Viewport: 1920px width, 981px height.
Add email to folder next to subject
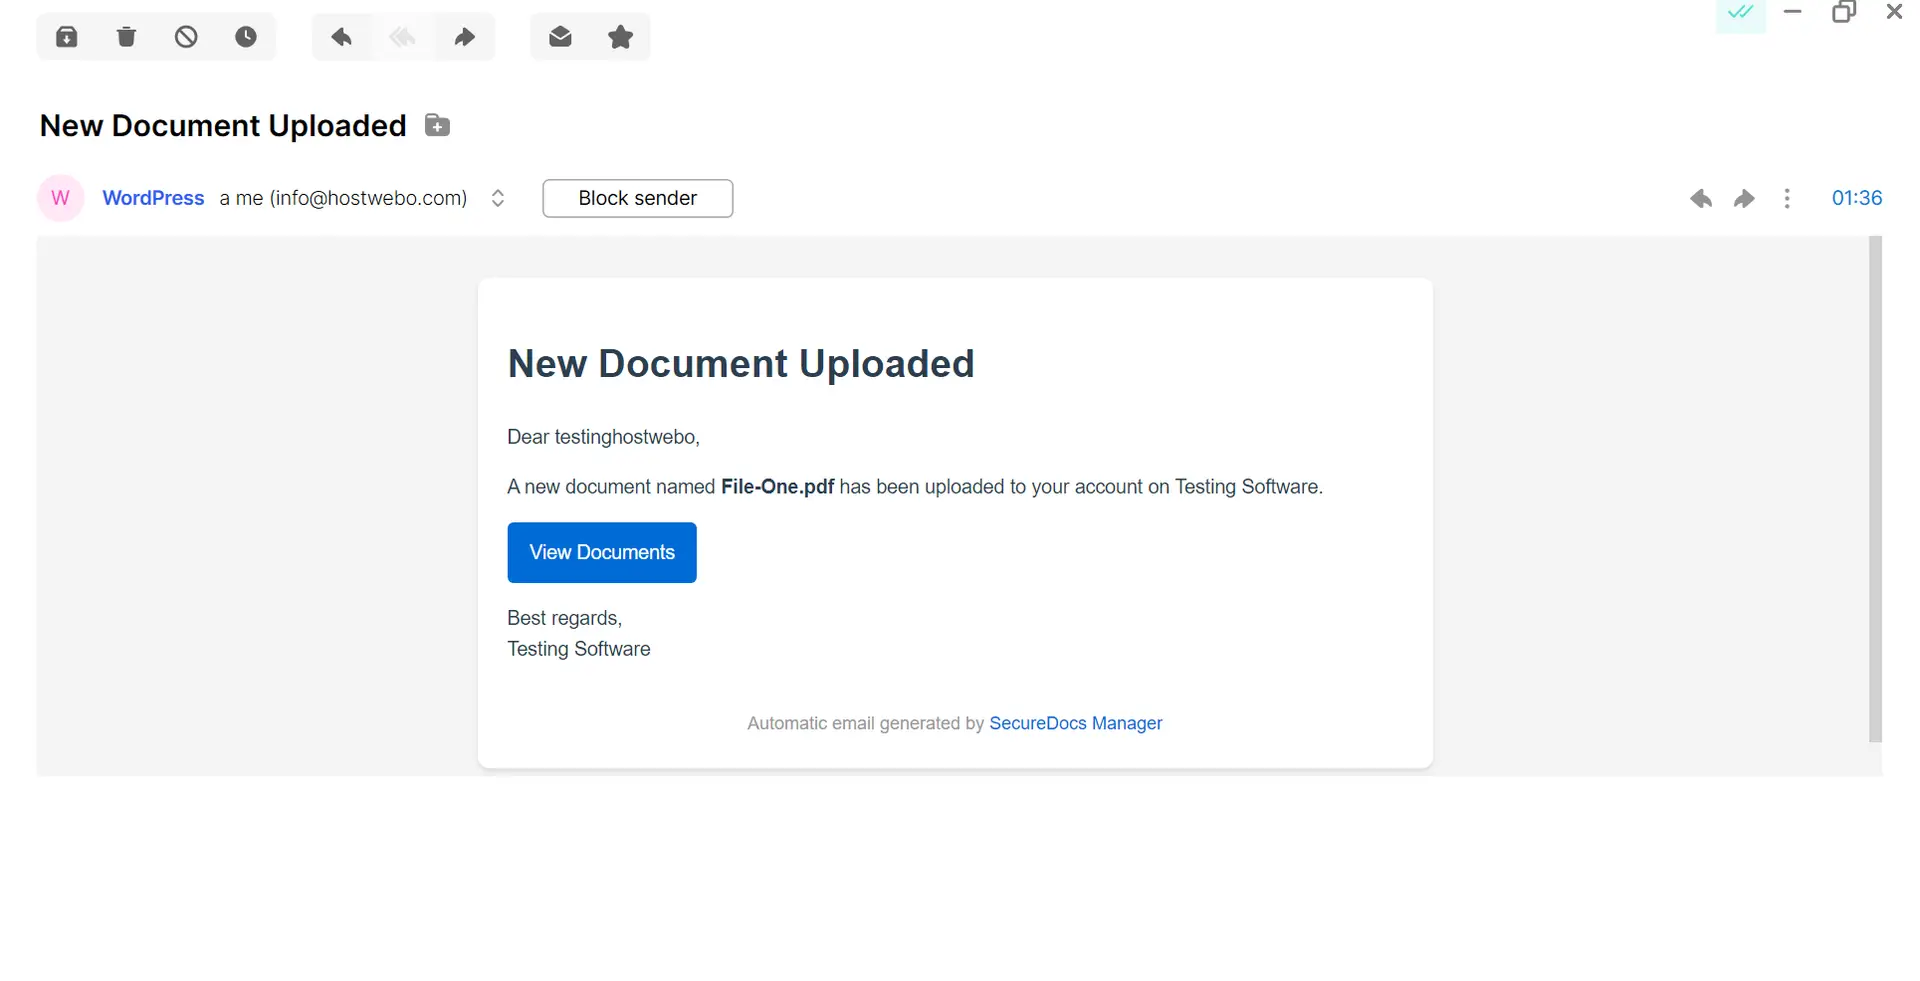coord(437,126)
